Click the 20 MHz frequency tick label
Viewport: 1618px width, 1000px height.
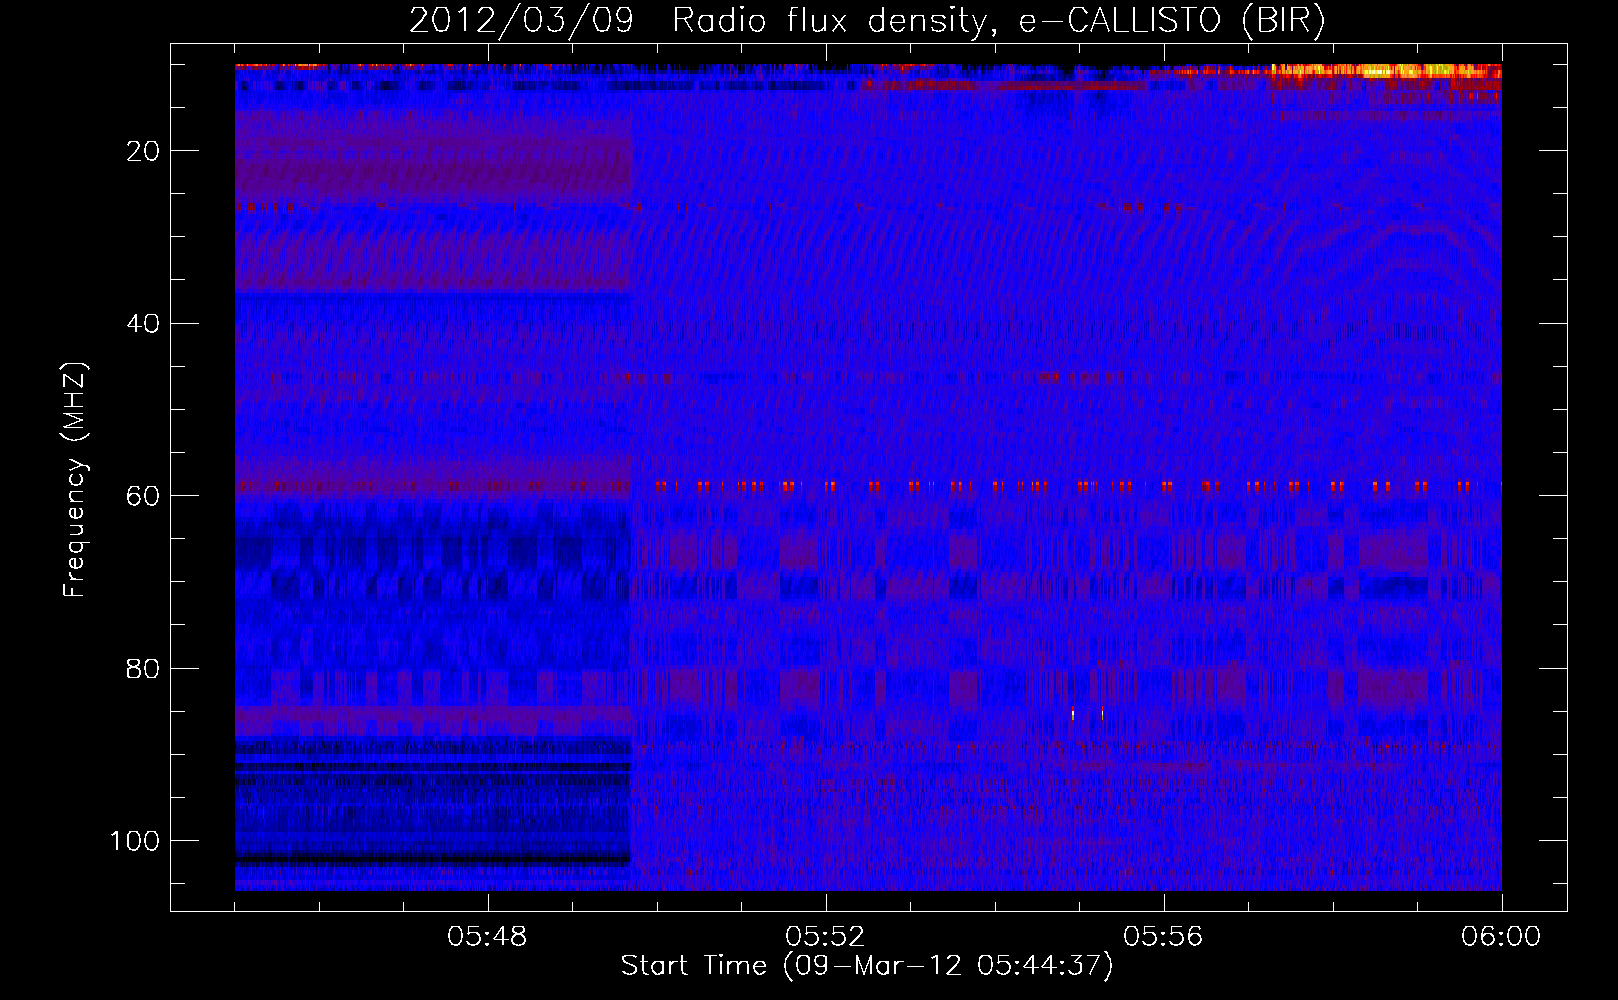click(144, 151)
